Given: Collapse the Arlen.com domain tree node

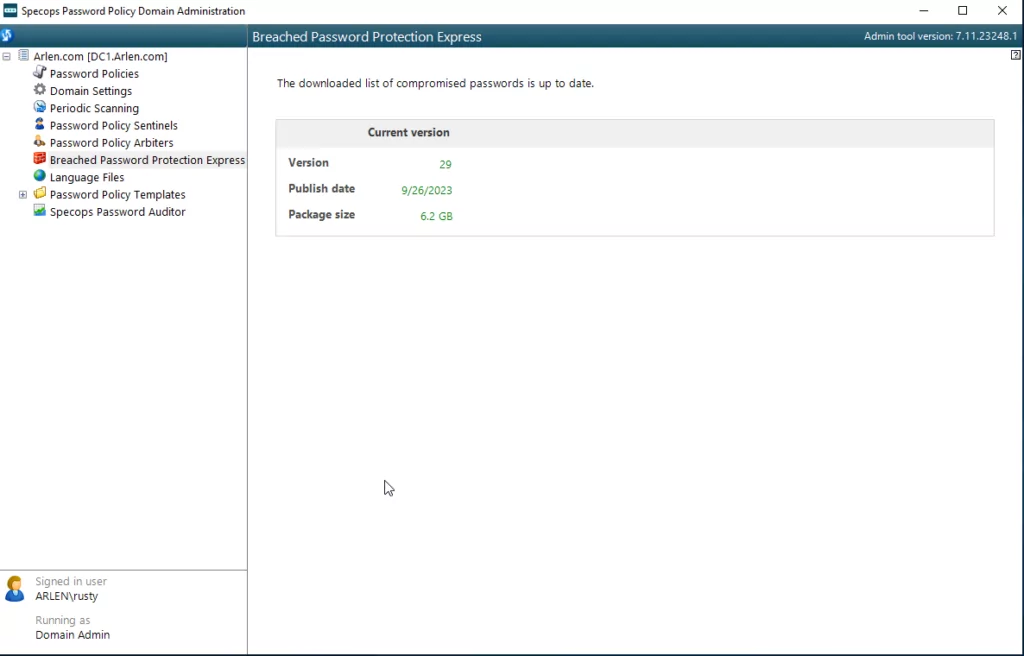Looking at the screenshot, I should [7, 56].
